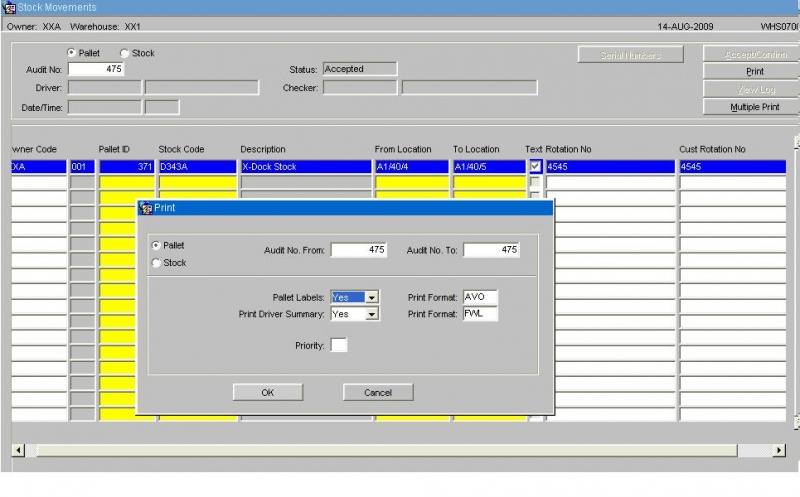Click the horizontal scrollbar track
This screenshot has width=800, height=497.
(x=387, y=450)
